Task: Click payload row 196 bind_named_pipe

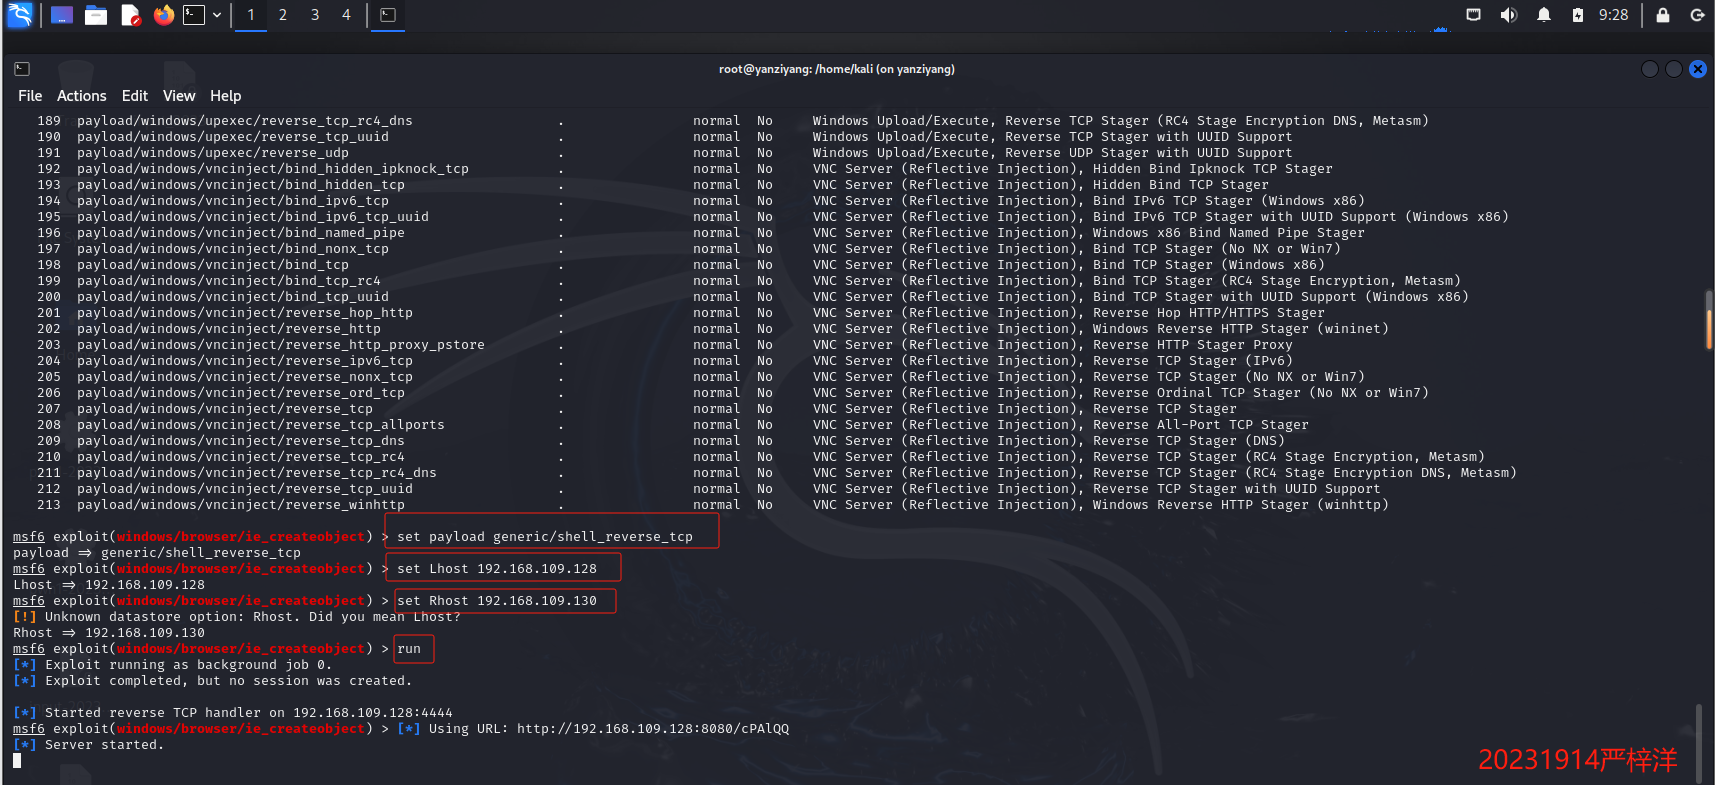Action: (701, 233)
